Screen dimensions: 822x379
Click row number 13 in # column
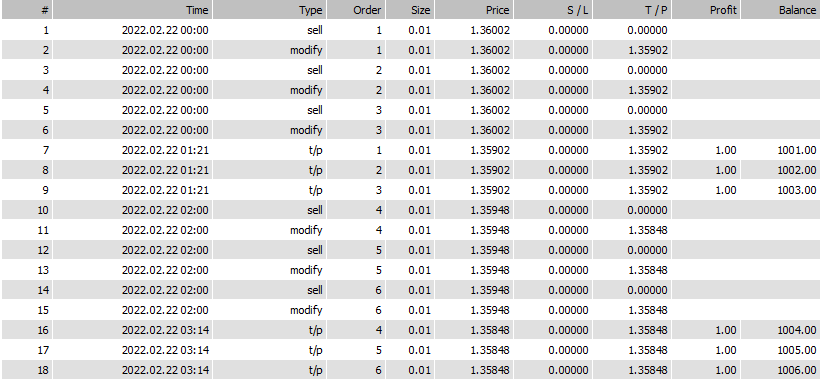click(43, 270)
